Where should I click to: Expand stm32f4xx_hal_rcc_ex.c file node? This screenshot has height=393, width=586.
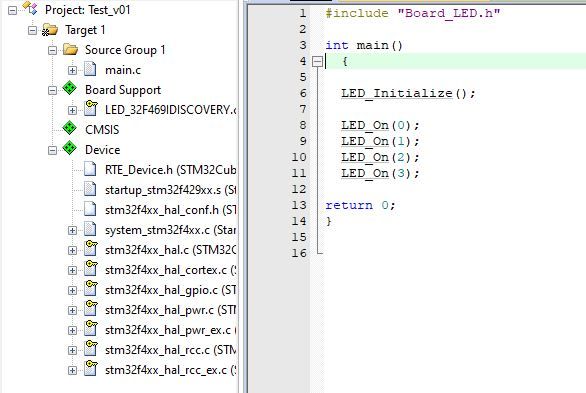point(73,371)
